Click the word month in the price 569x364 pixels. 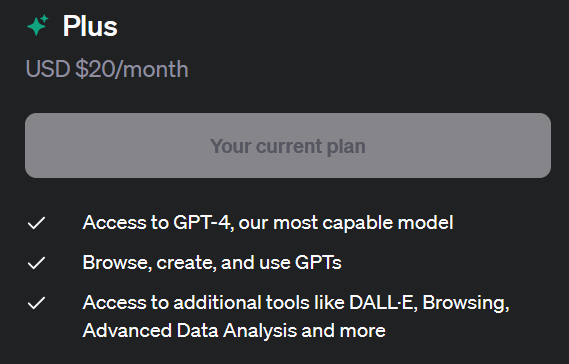tap(156, 69)
